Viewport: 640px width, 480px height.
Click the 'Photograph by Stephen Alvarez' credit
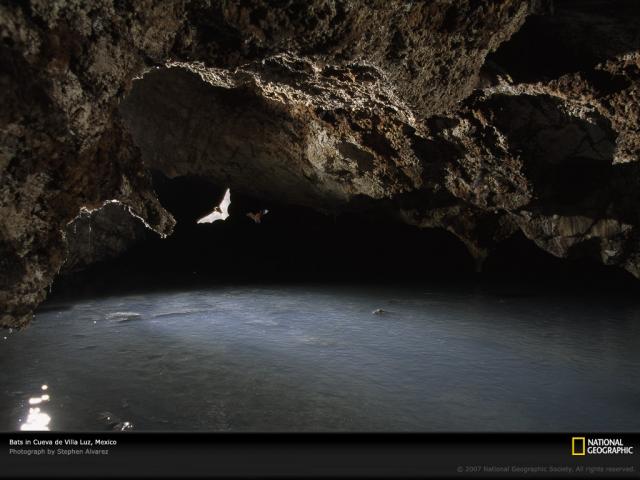point(59,451)
